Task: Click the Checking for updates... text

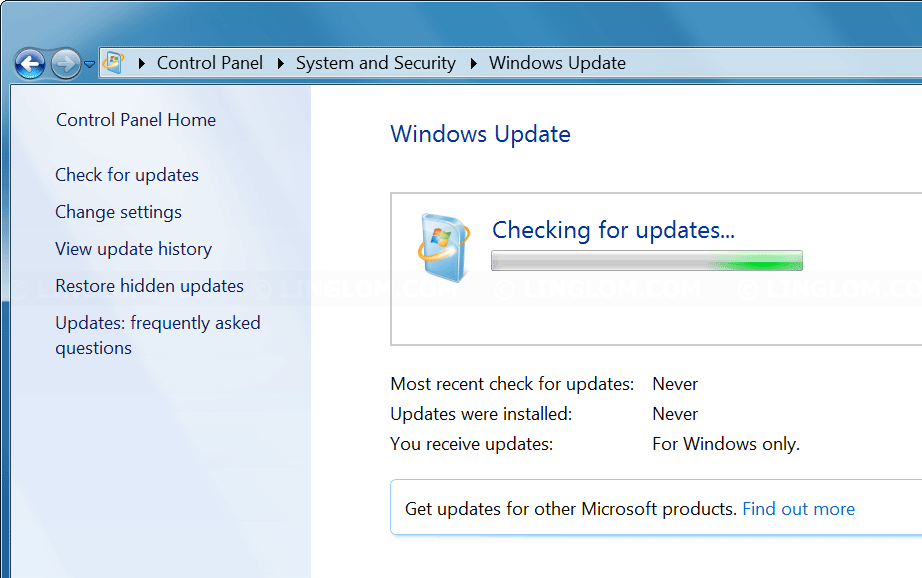Action: 613,230
